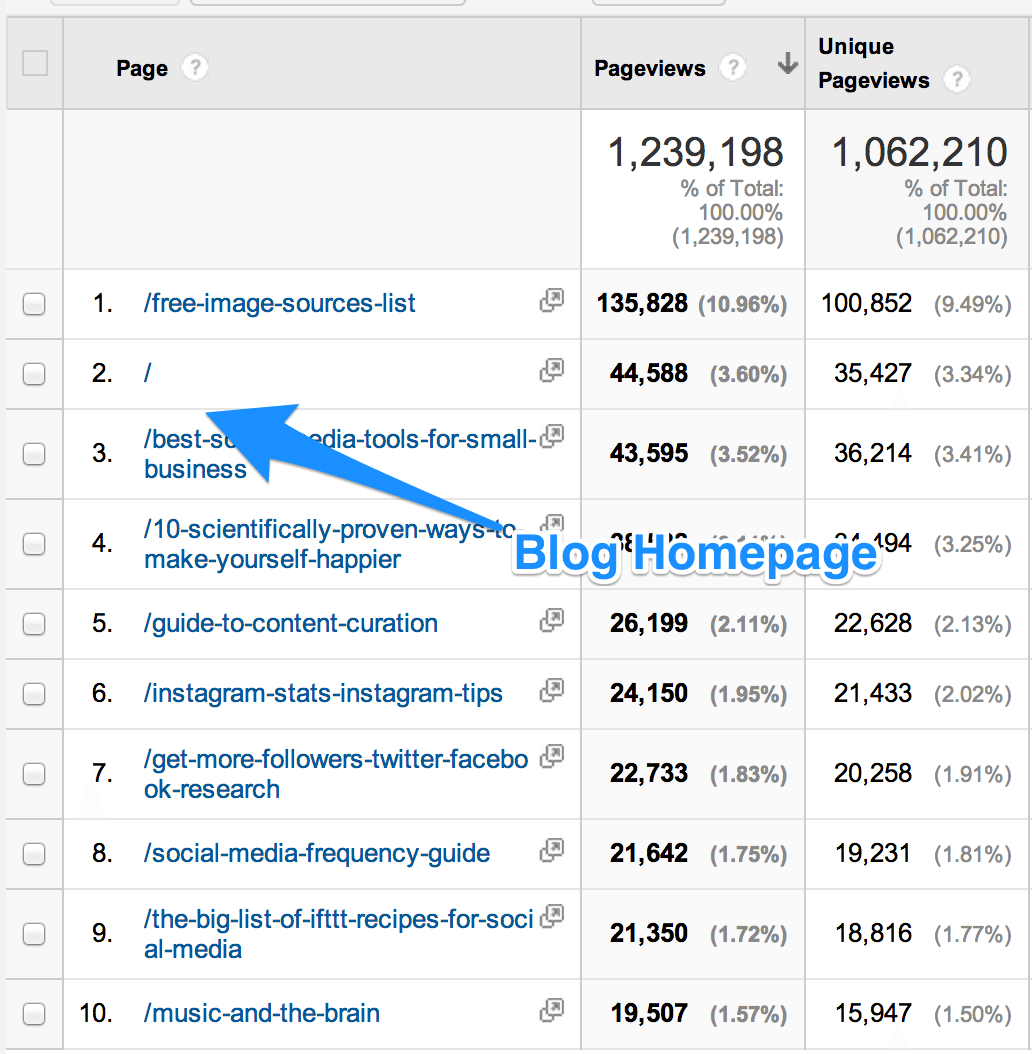Open the blog homepage link
1032x1054 pixels.
147,374
